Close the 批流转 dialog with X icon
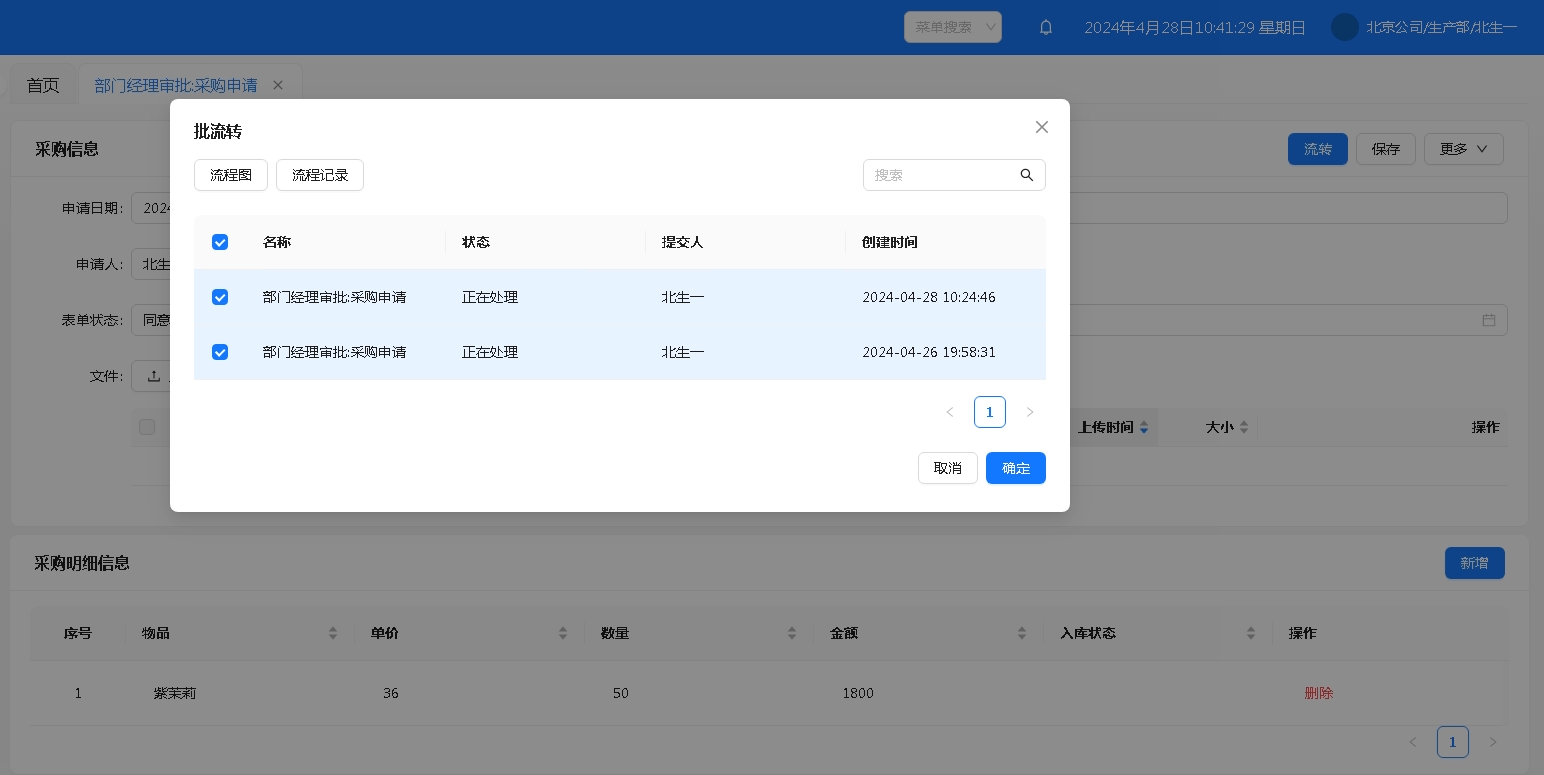This screenshot has height=775, width=1544. pyautogui.click(x=1041, y=127)
